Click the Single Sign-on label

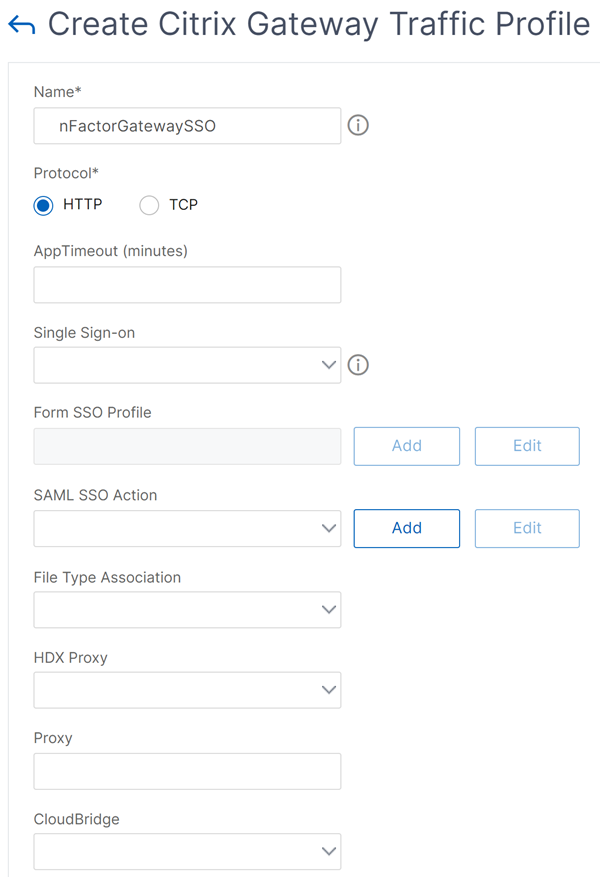click(x=84, y=333)
